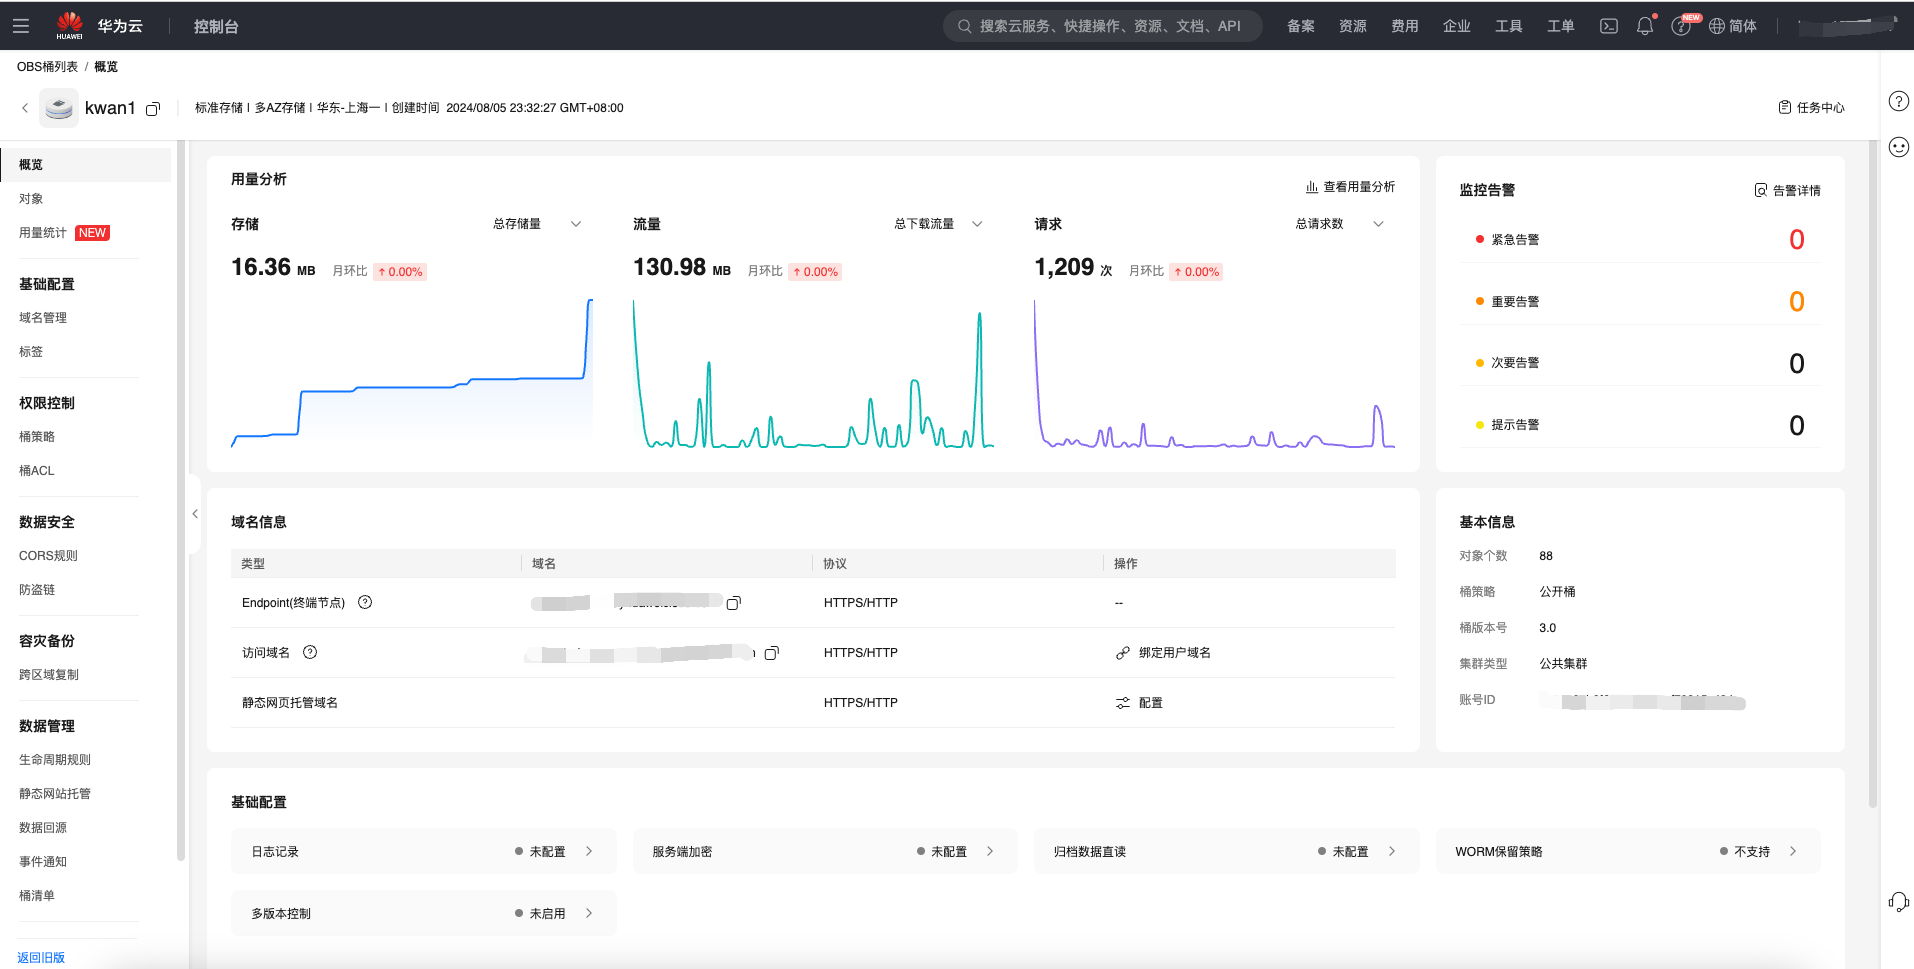This screenshot has width=1914, height=969.
Task: Click the notification bell icon
Action: point(1644,26)
